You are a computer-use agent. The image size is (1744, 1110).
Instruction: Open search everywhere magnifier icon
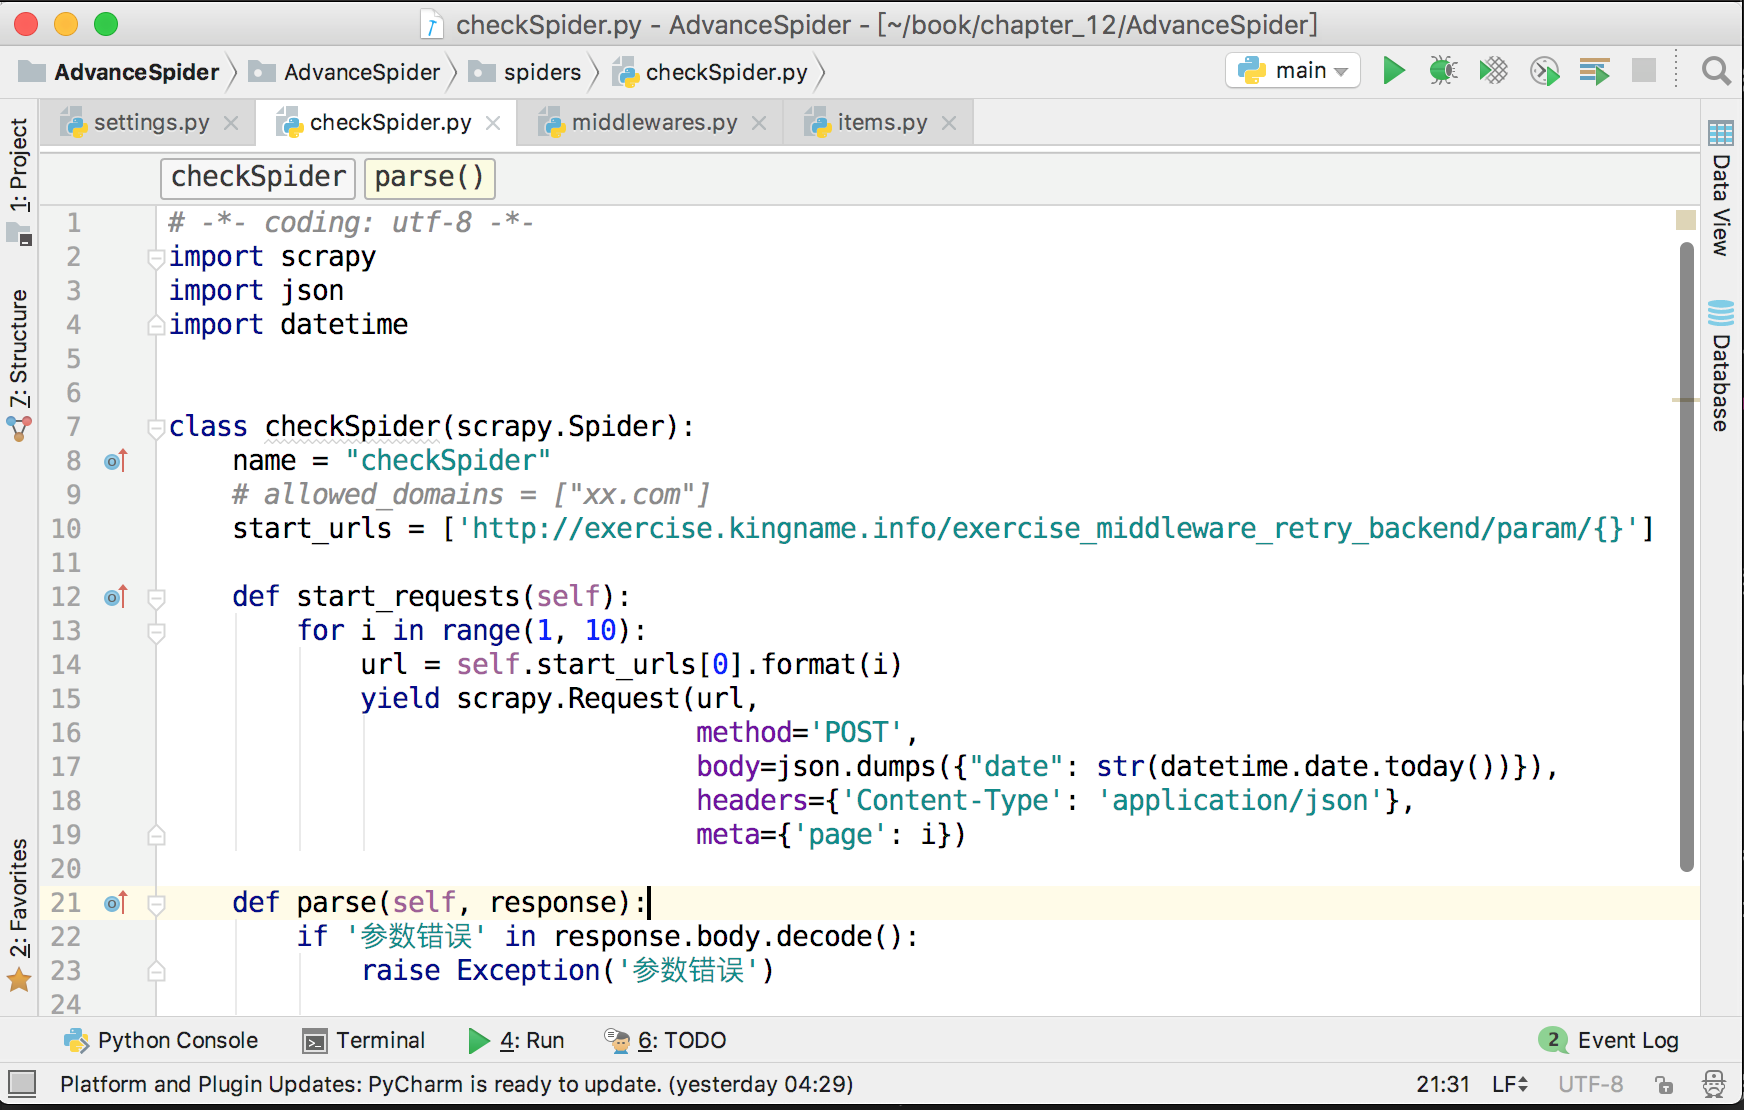[1716, 71]
